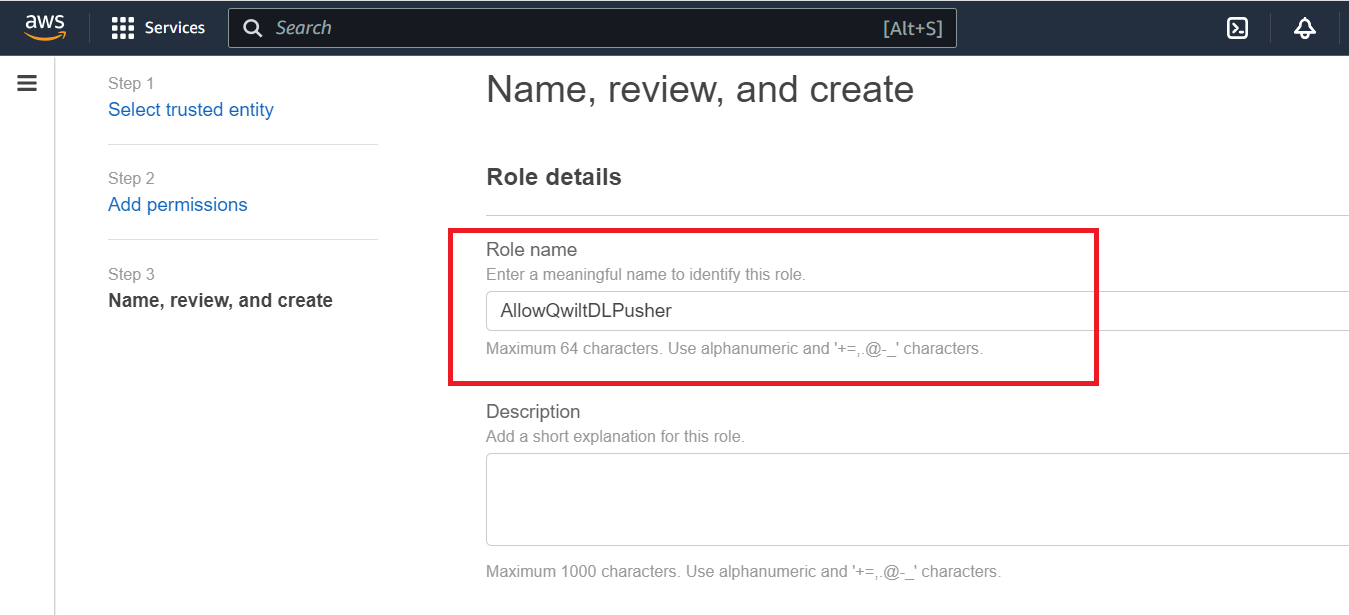This screenshot has height=615, width=1349.
Task: Expand the hamburger navigation menu
Action: (27, 83)
